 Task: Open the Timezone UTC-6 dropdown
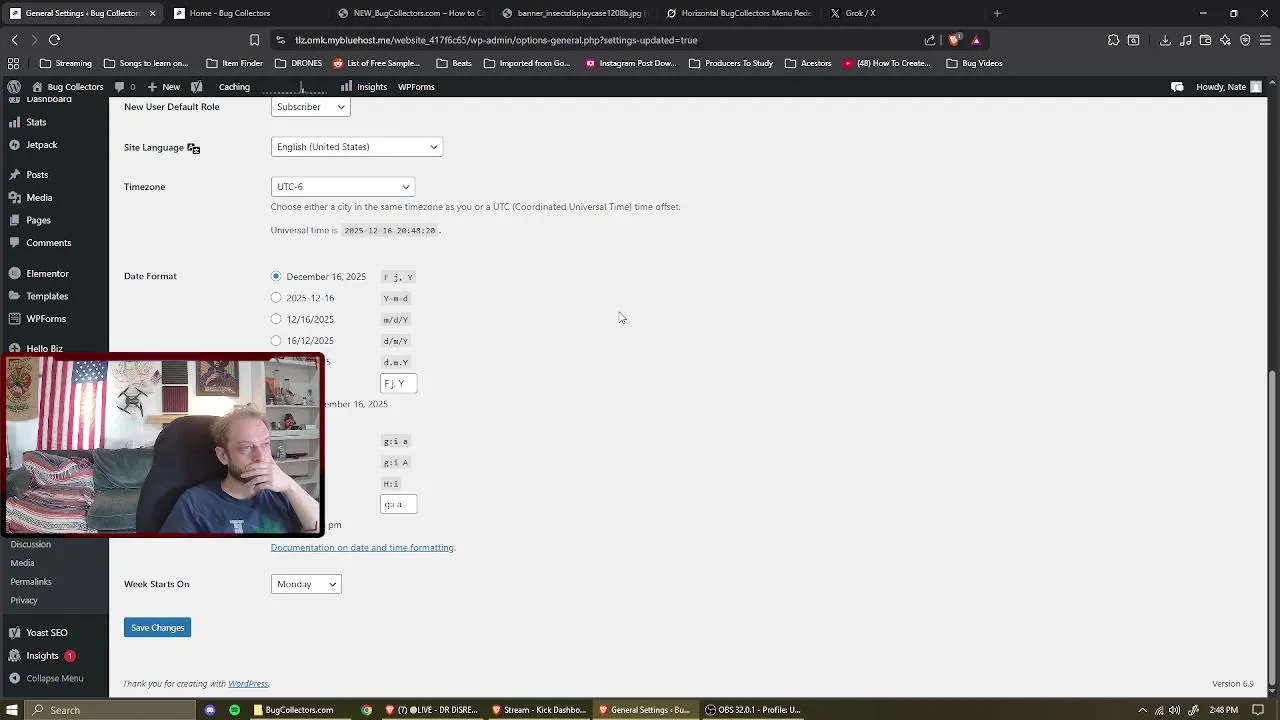[x=342, y=187]
